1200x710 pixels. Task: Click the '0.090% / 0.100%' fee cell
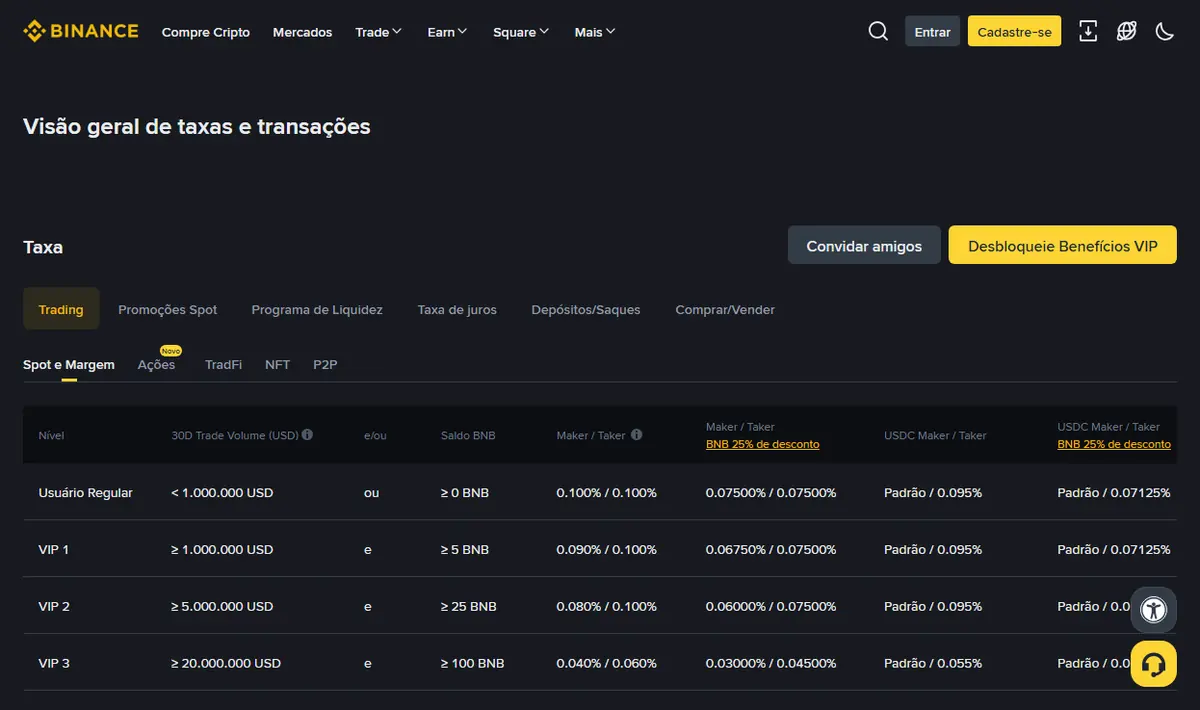[x=607, y=549]
